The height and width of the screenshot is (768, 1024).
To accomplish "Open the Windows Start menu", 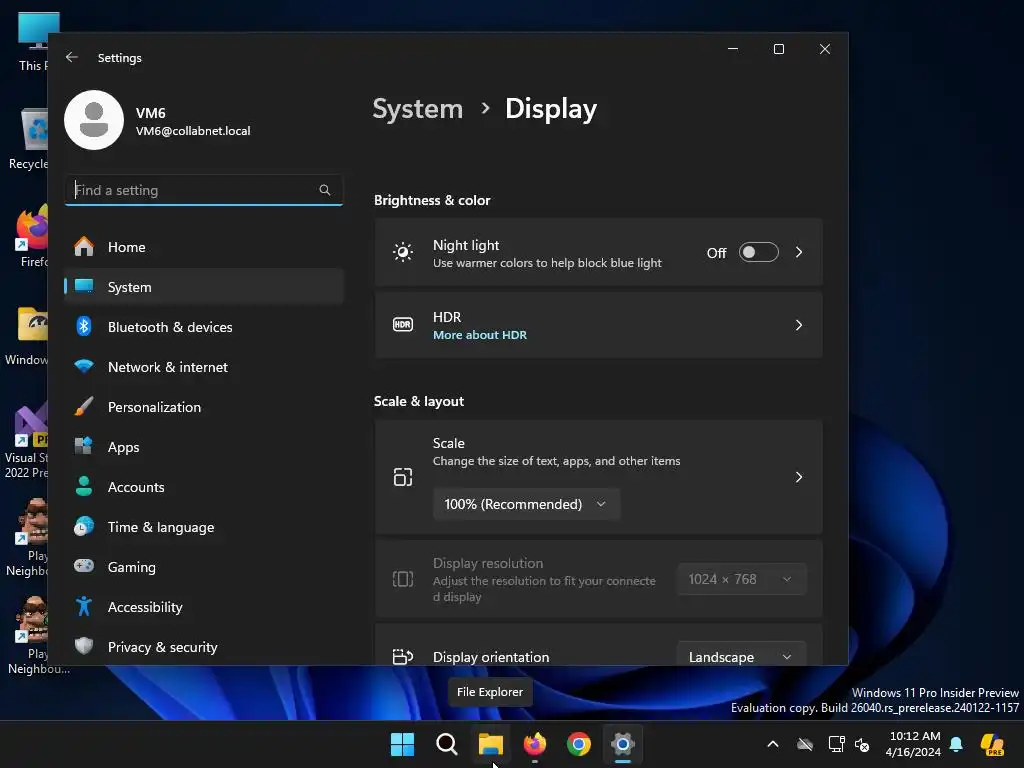I will point(402,744).
